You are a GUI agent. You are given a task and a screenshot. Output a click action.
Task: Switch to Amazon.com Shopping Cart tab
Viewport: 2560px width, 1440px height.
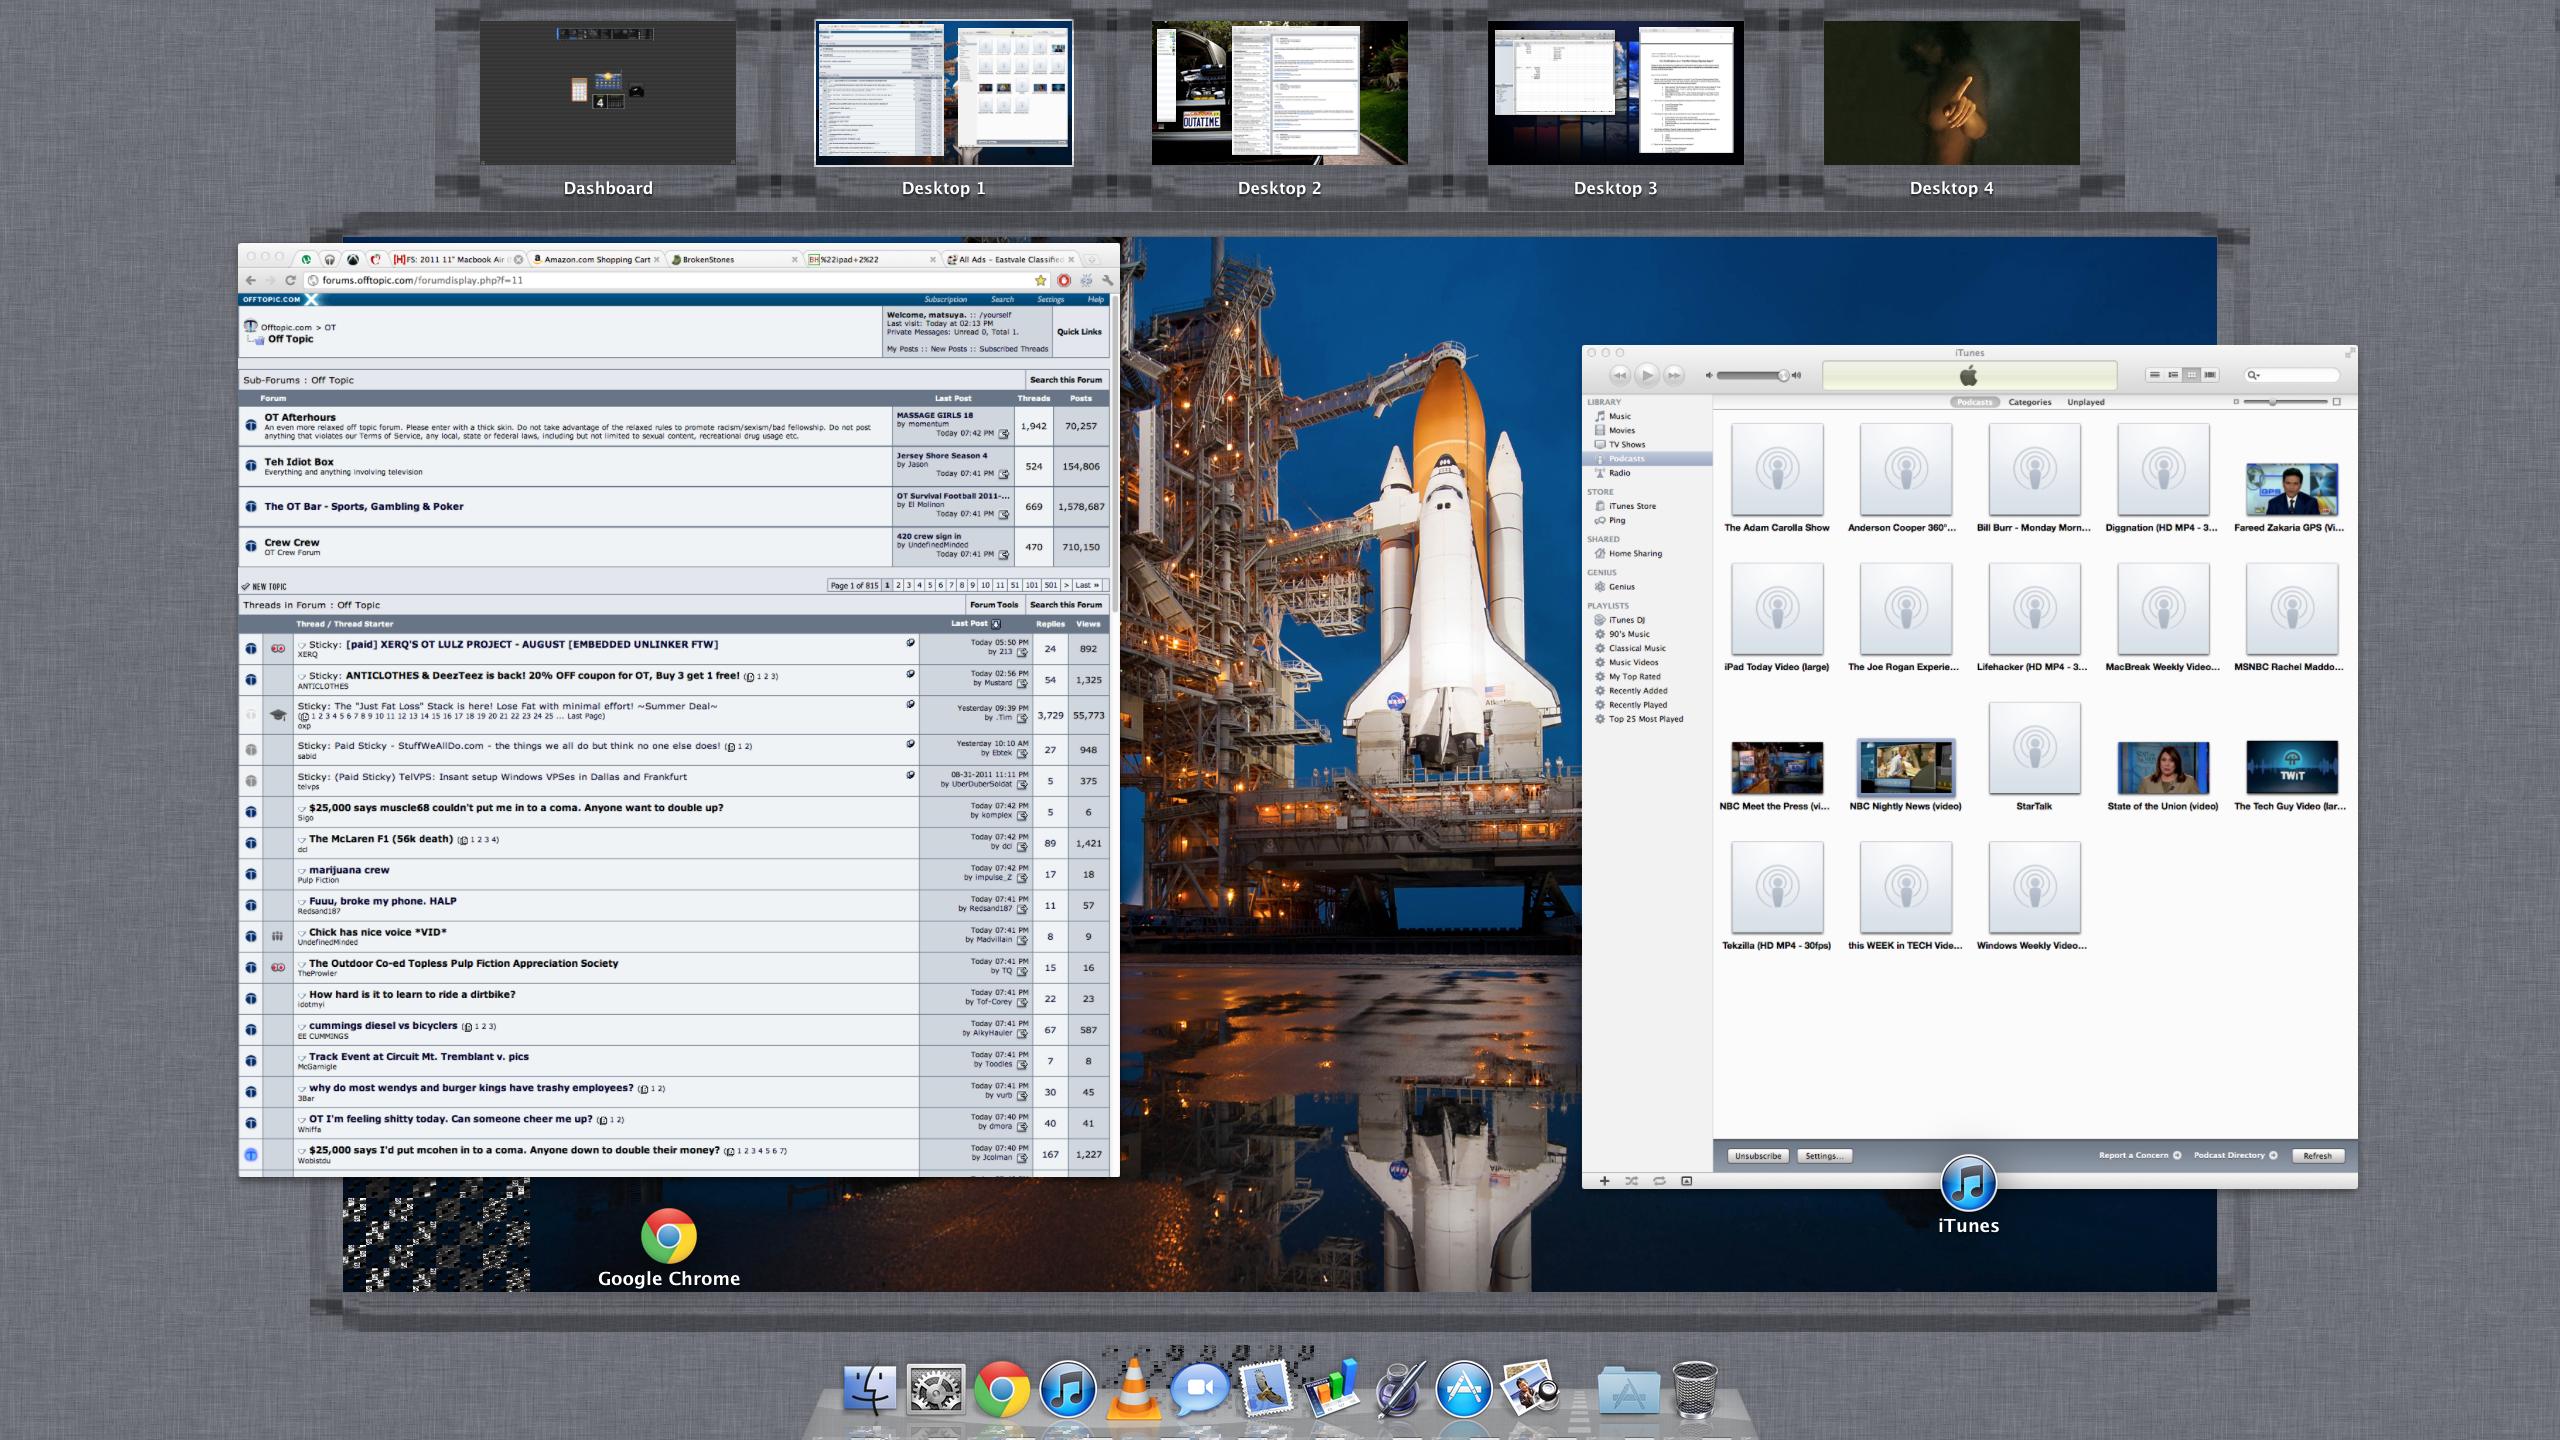(596, 259)
